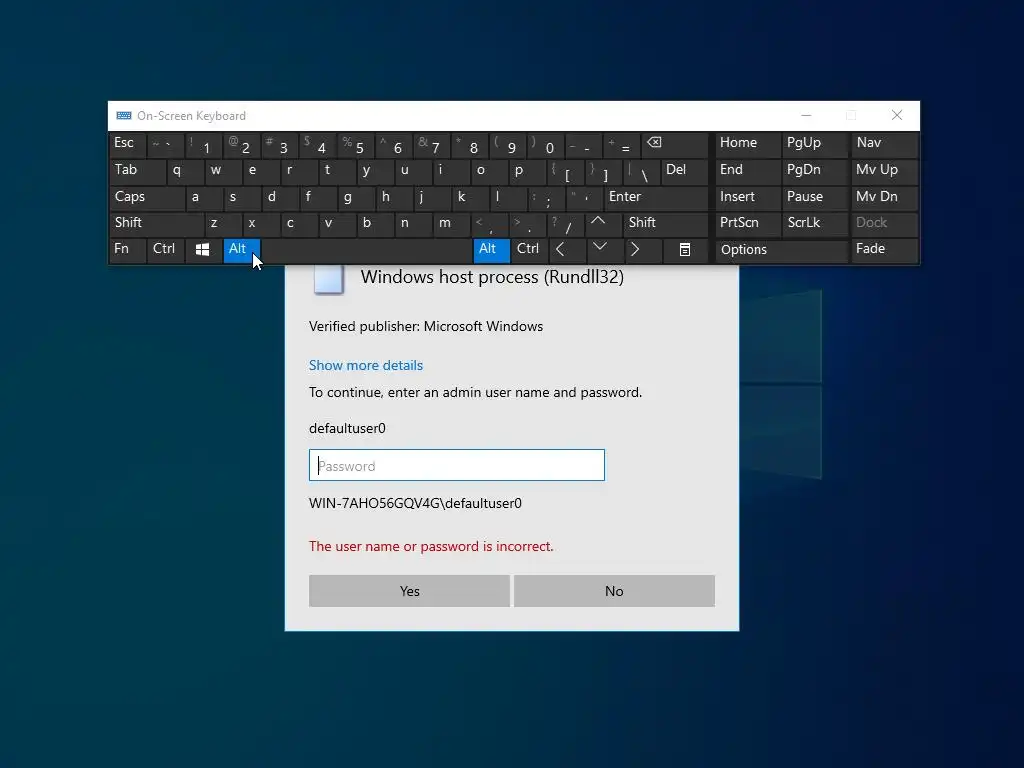
Task: Click the Insert key
Action: 748,198
